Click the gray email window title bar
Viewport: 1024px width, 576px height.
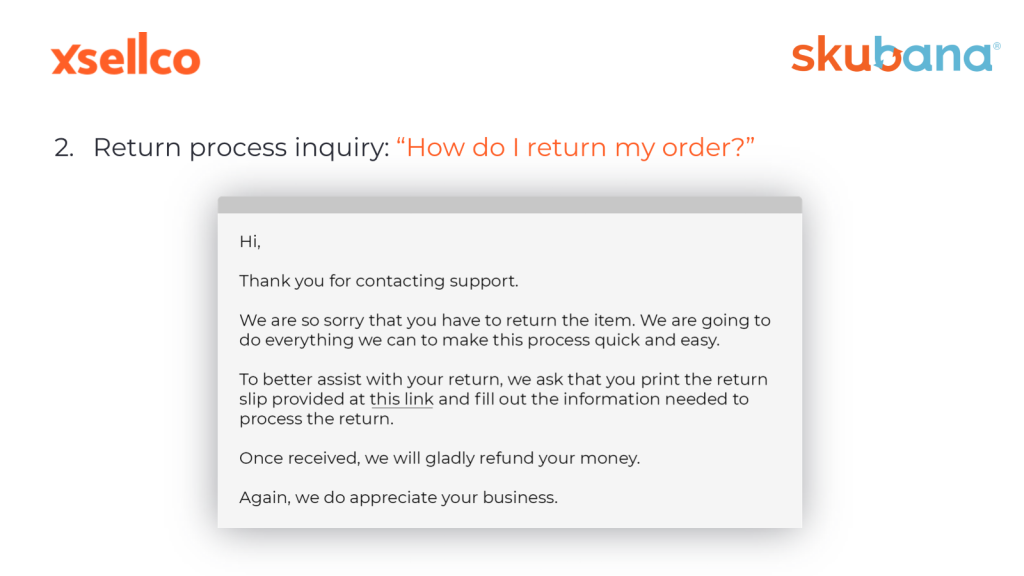coord(509,204)
